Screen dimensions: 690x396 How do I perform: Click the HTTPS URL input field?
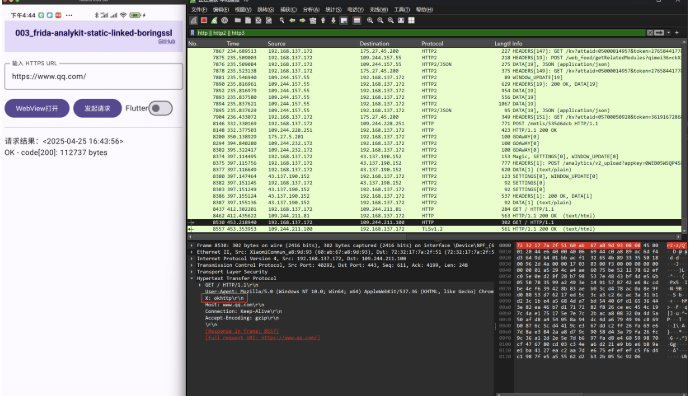point(94,77)
